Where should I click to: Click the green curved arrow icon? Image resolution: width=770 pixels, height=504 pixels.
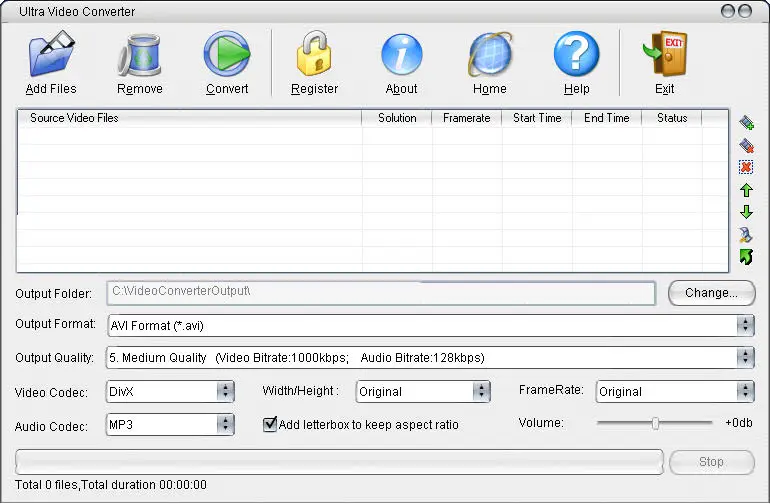click(x=746, y=256)
